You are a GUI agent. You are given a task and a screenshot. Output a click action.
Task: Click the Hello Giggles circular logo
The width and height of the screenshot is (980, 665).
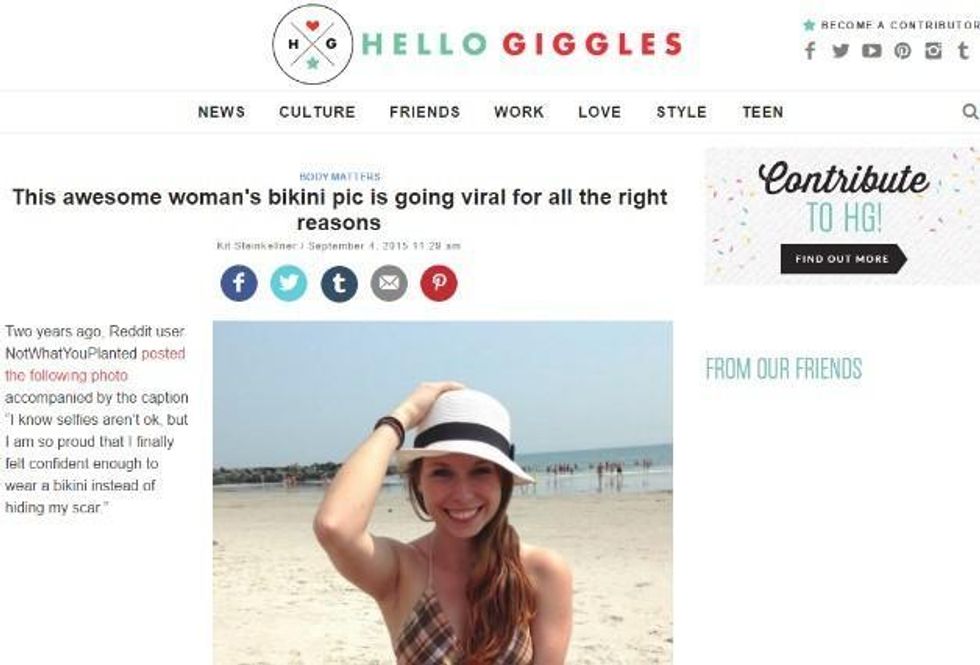pyautogui.click(x=312, y=44)
